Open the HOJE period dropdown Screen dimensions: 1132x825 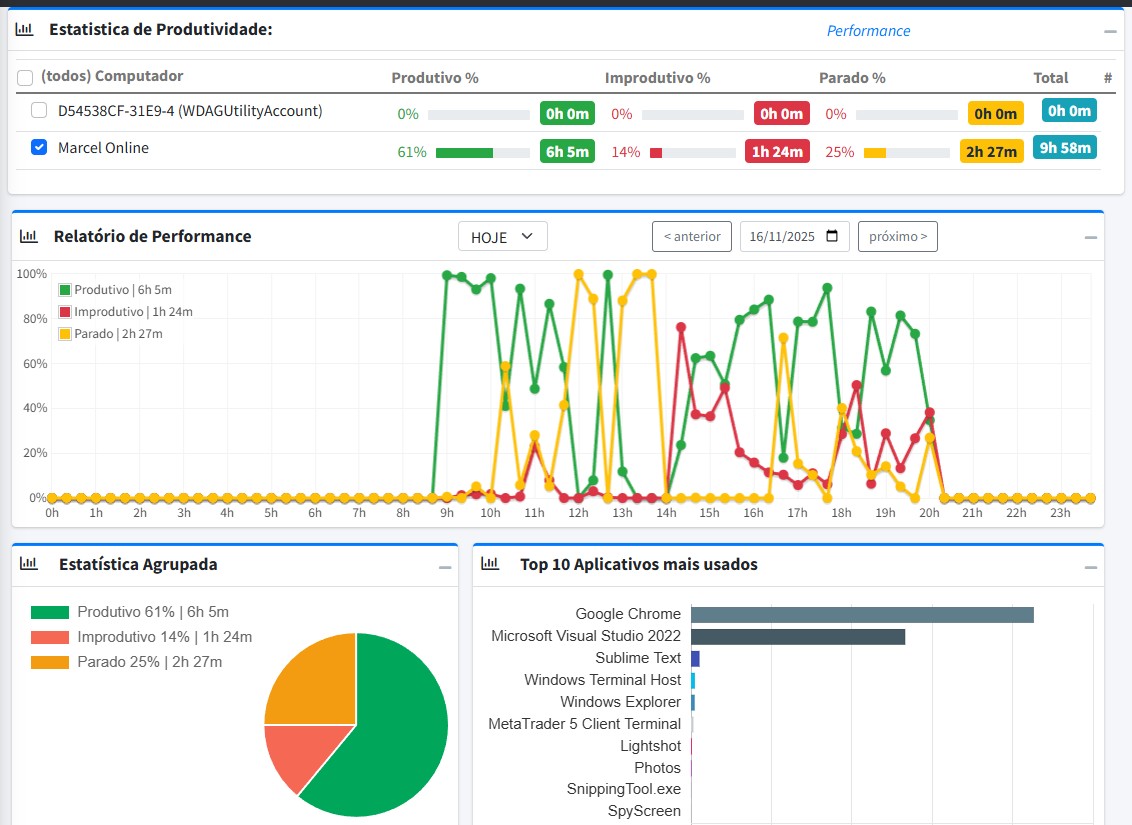coord(502,237)
